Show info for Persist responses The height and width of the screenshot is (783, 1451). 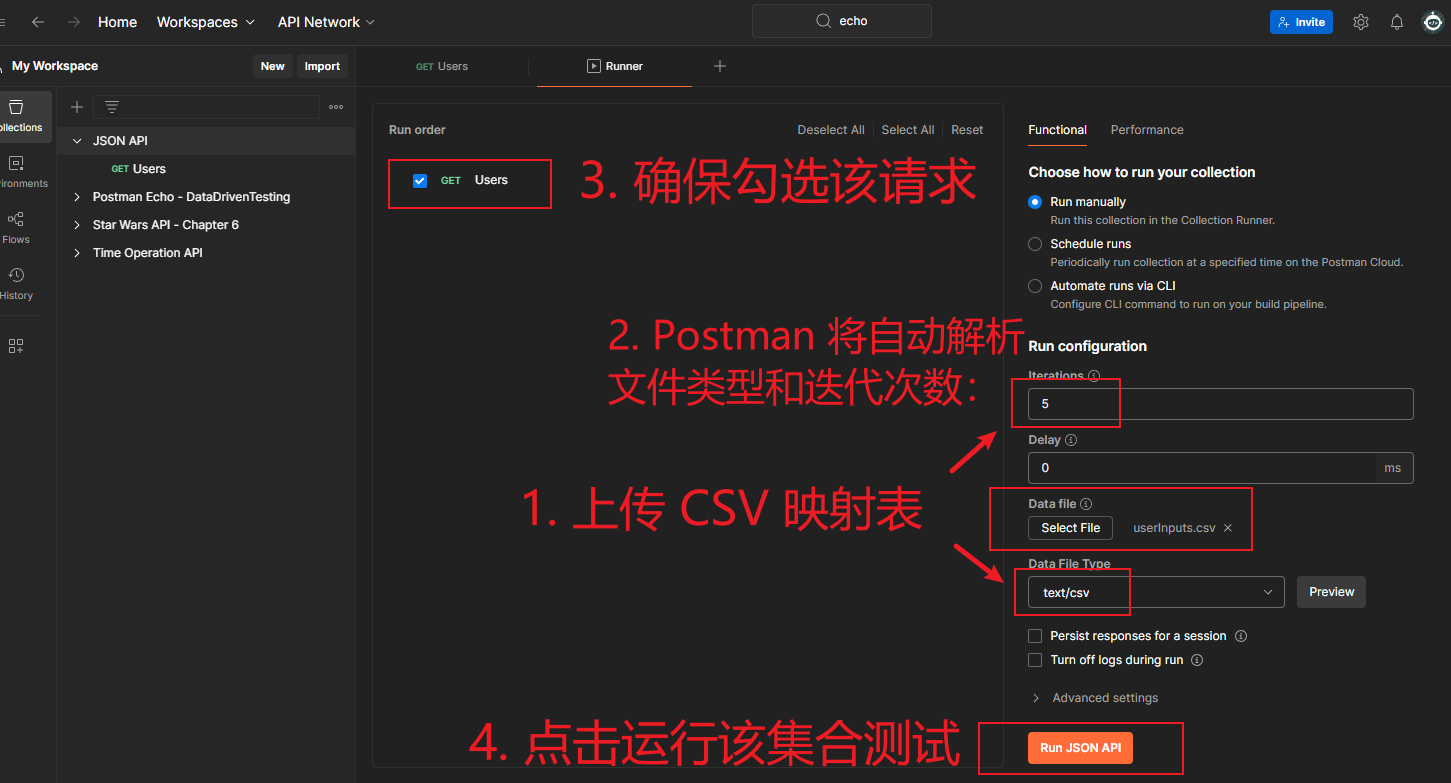1241,636
